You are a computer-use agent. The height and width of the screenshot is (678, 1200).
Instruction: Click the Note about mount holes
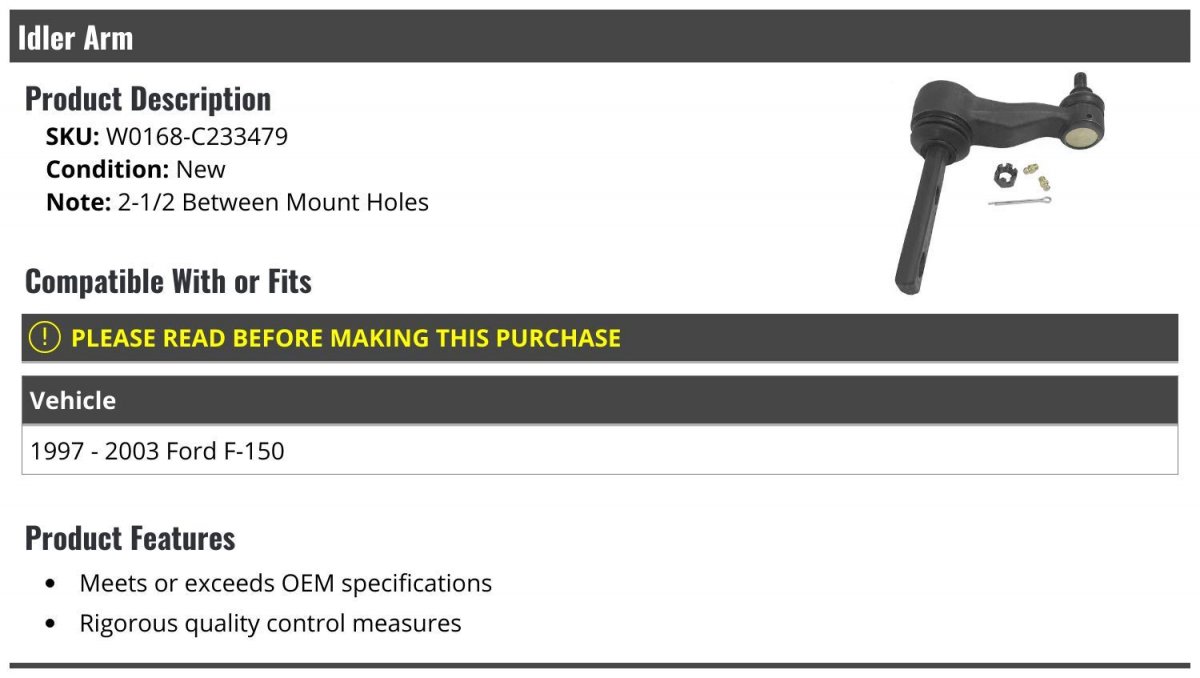pyautogui.click(x=237, y=202)
